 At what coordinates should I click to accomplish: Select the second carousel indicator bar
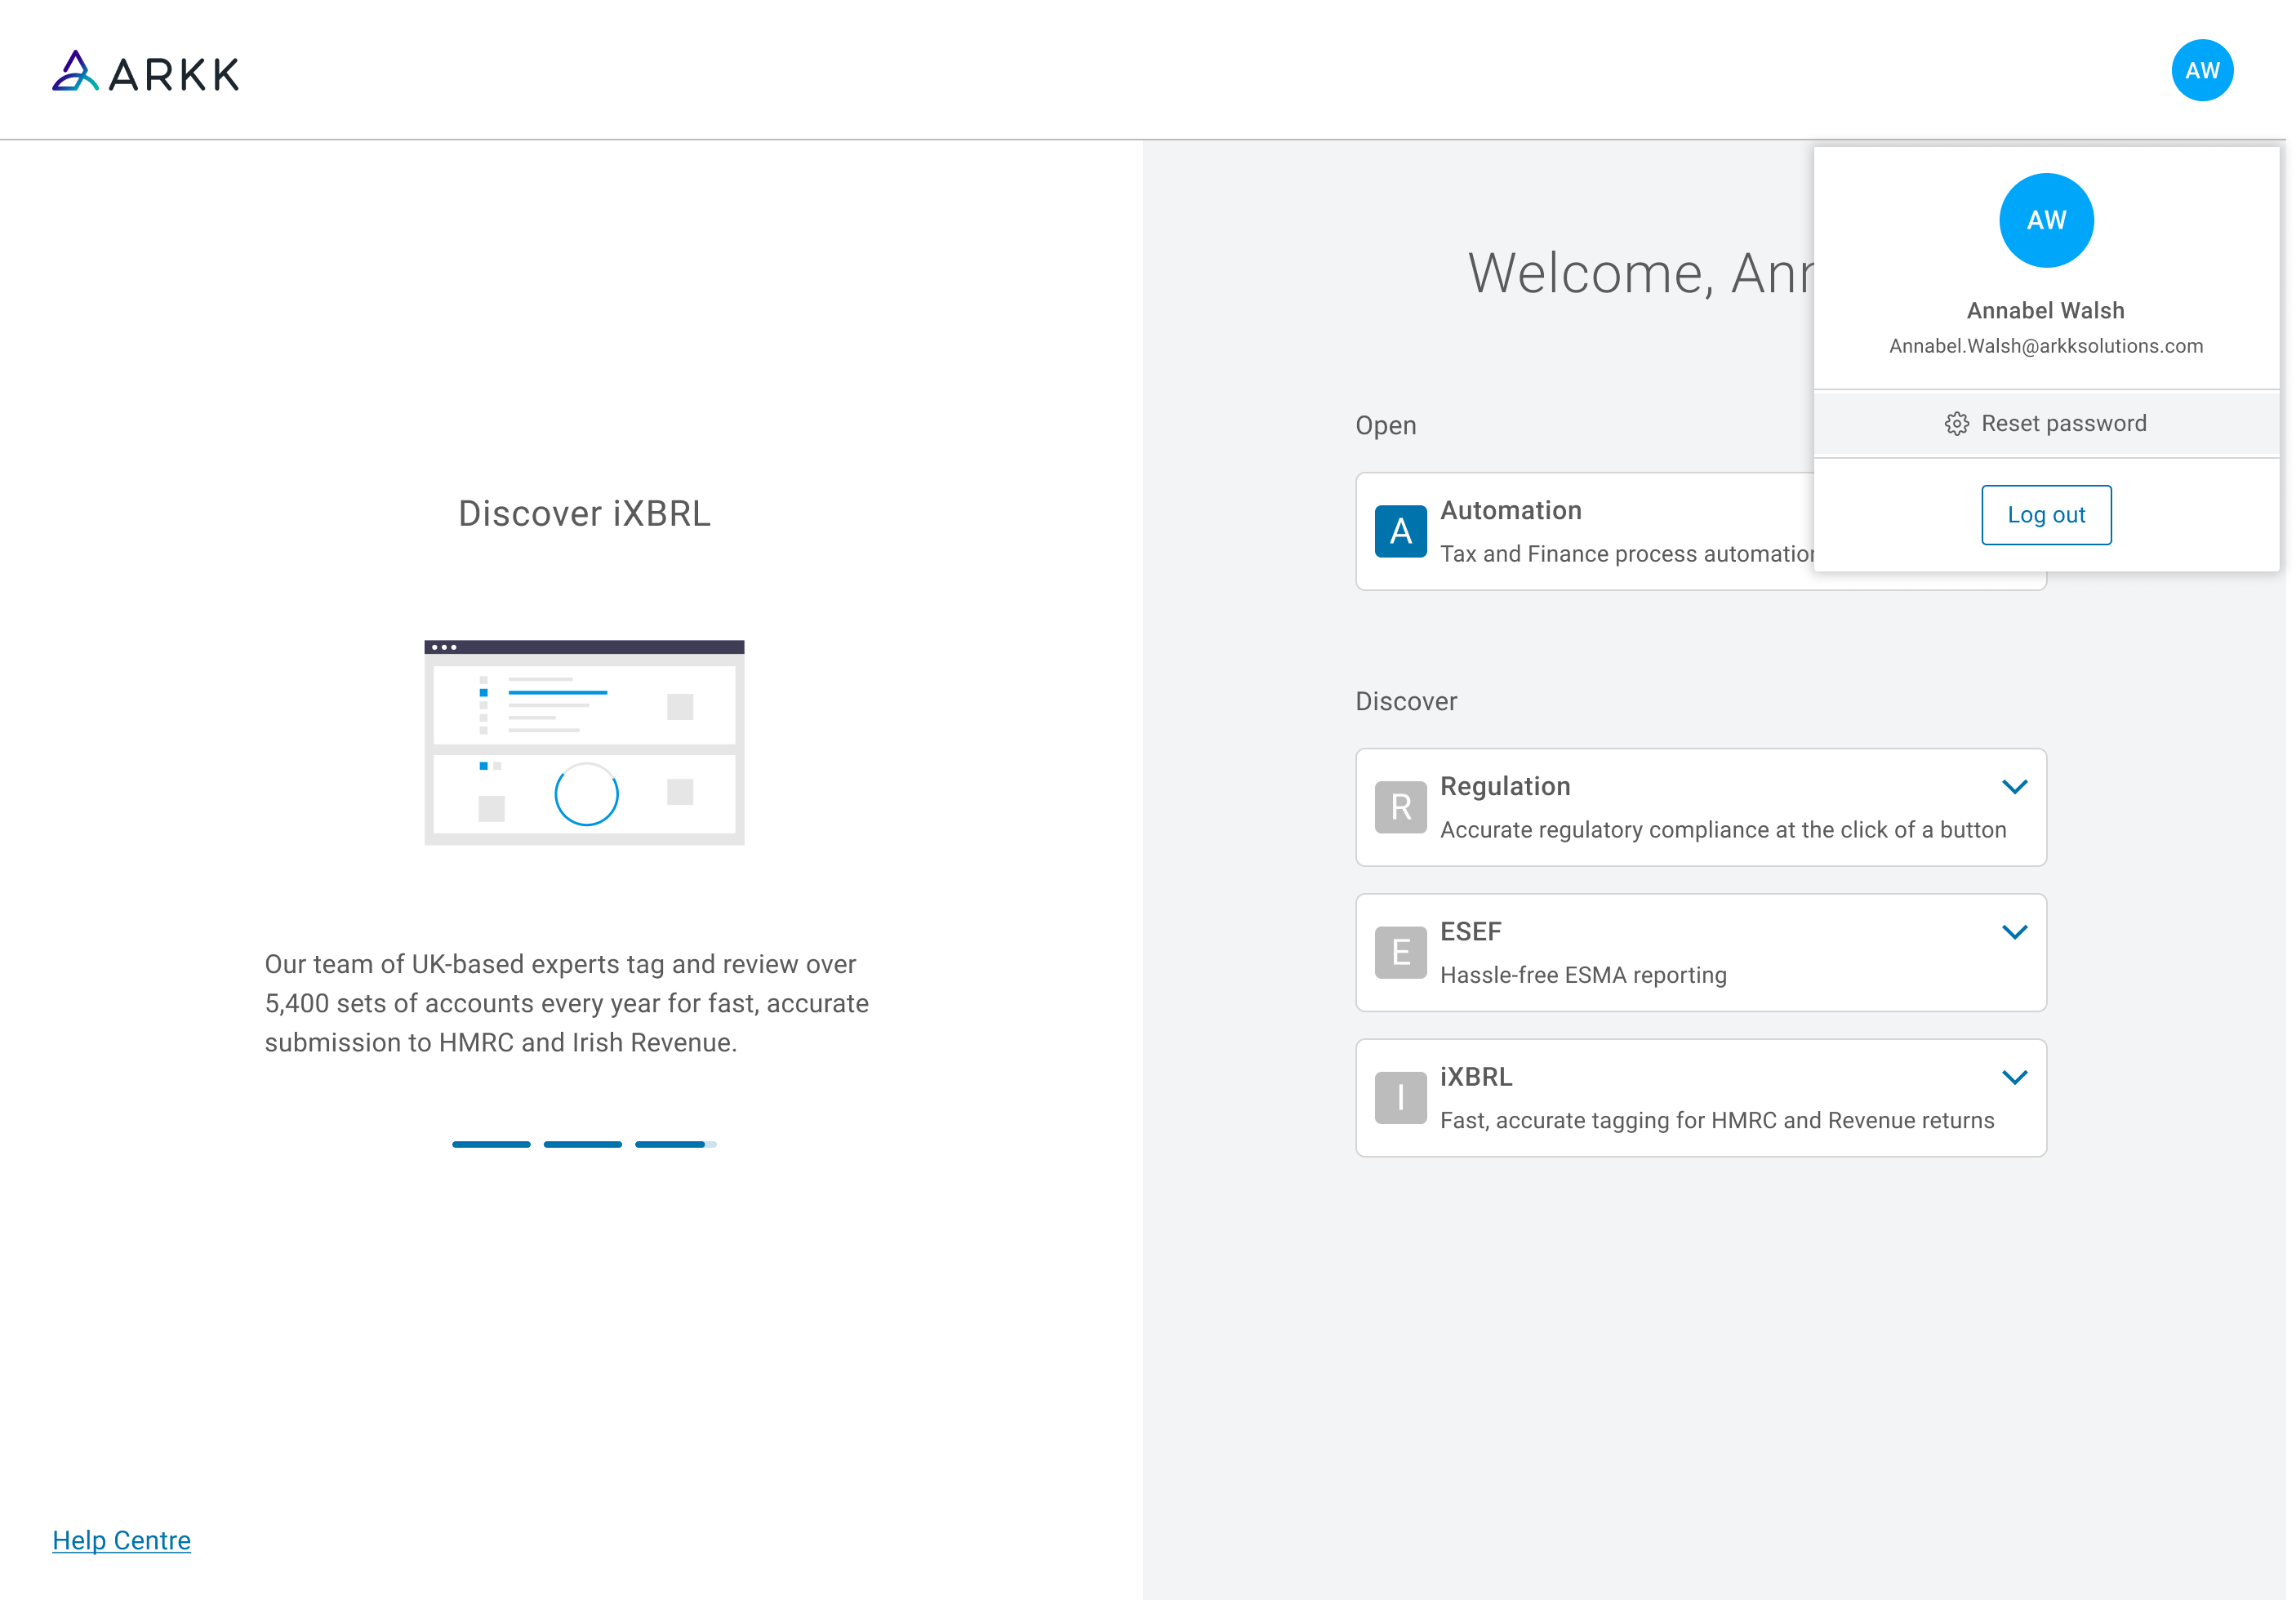click(582, 1144)
